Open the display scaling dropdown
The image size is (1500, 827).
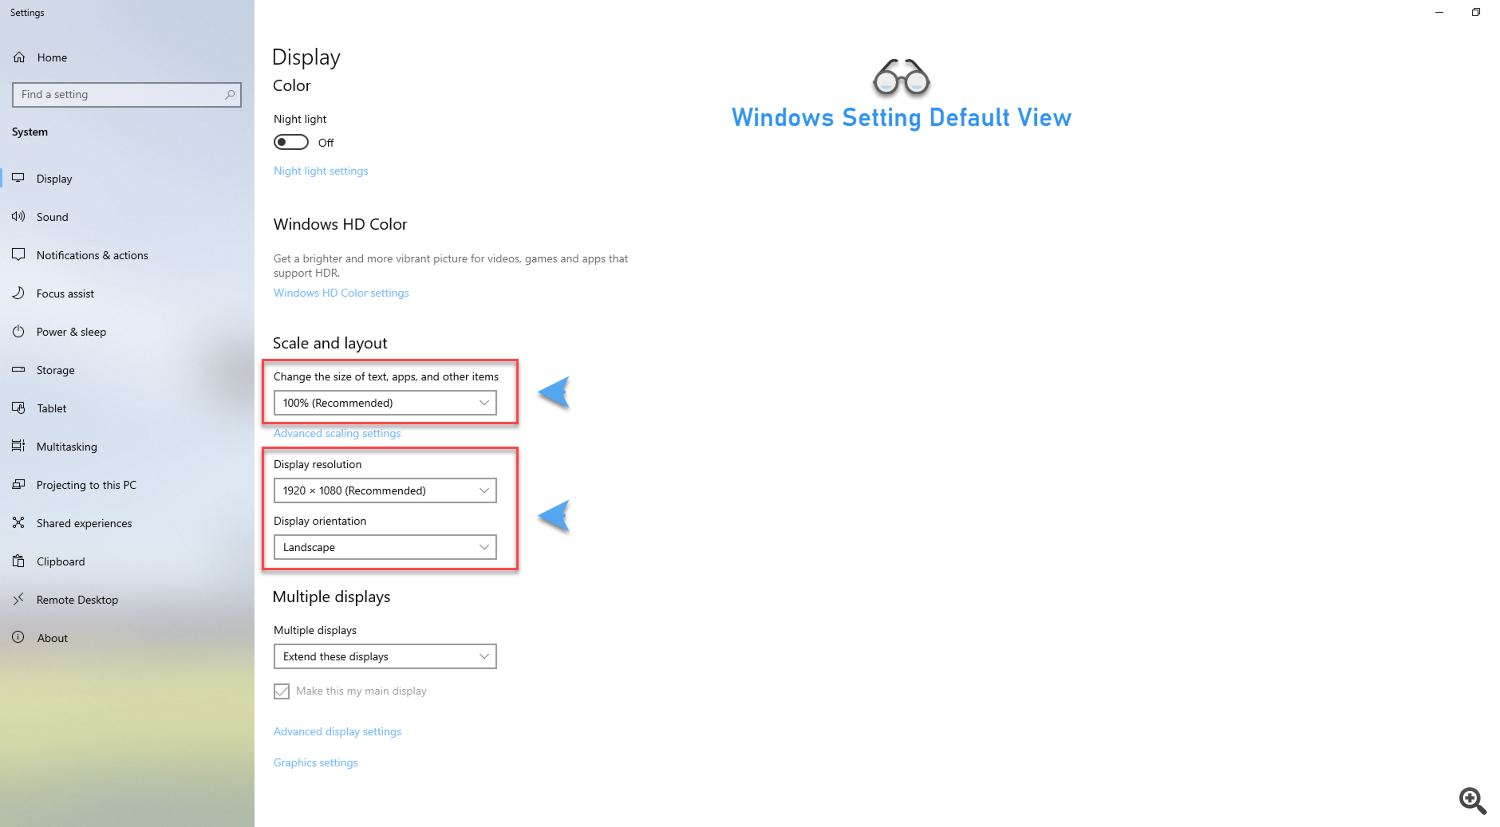[x=385, y=402]
